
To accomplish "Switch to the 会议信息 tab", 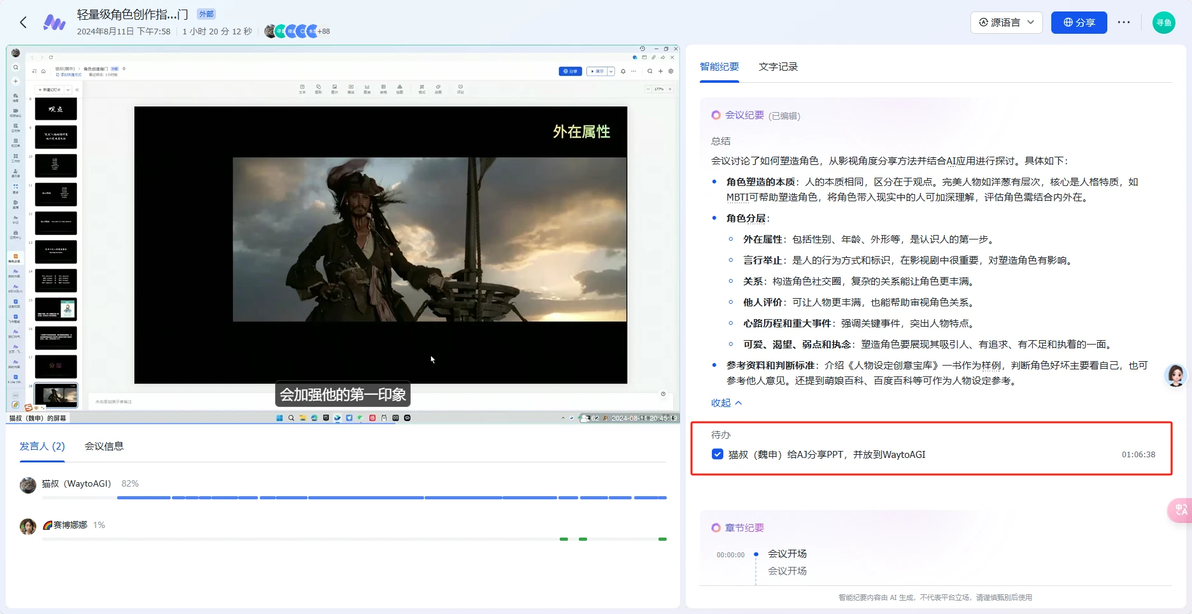I will [104, 446].
